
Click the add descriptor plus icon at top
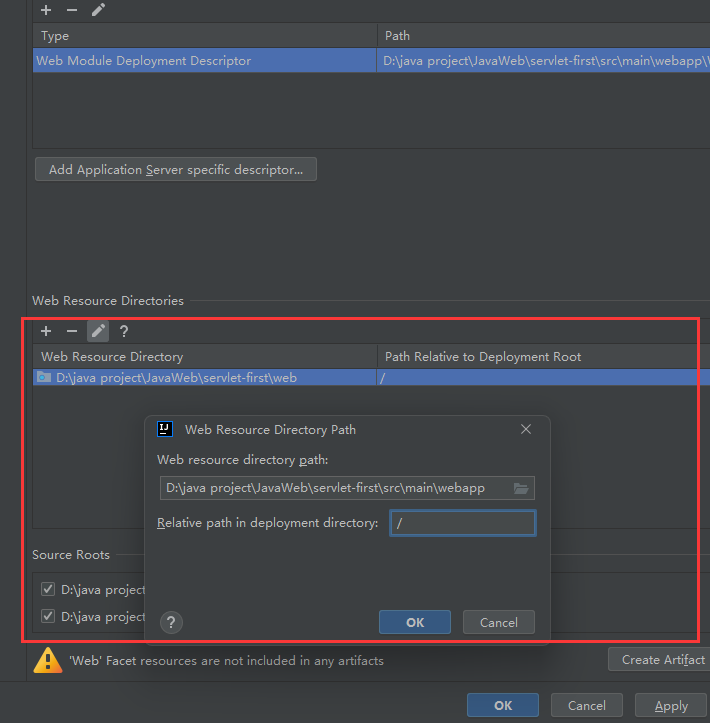click(46, 10)
